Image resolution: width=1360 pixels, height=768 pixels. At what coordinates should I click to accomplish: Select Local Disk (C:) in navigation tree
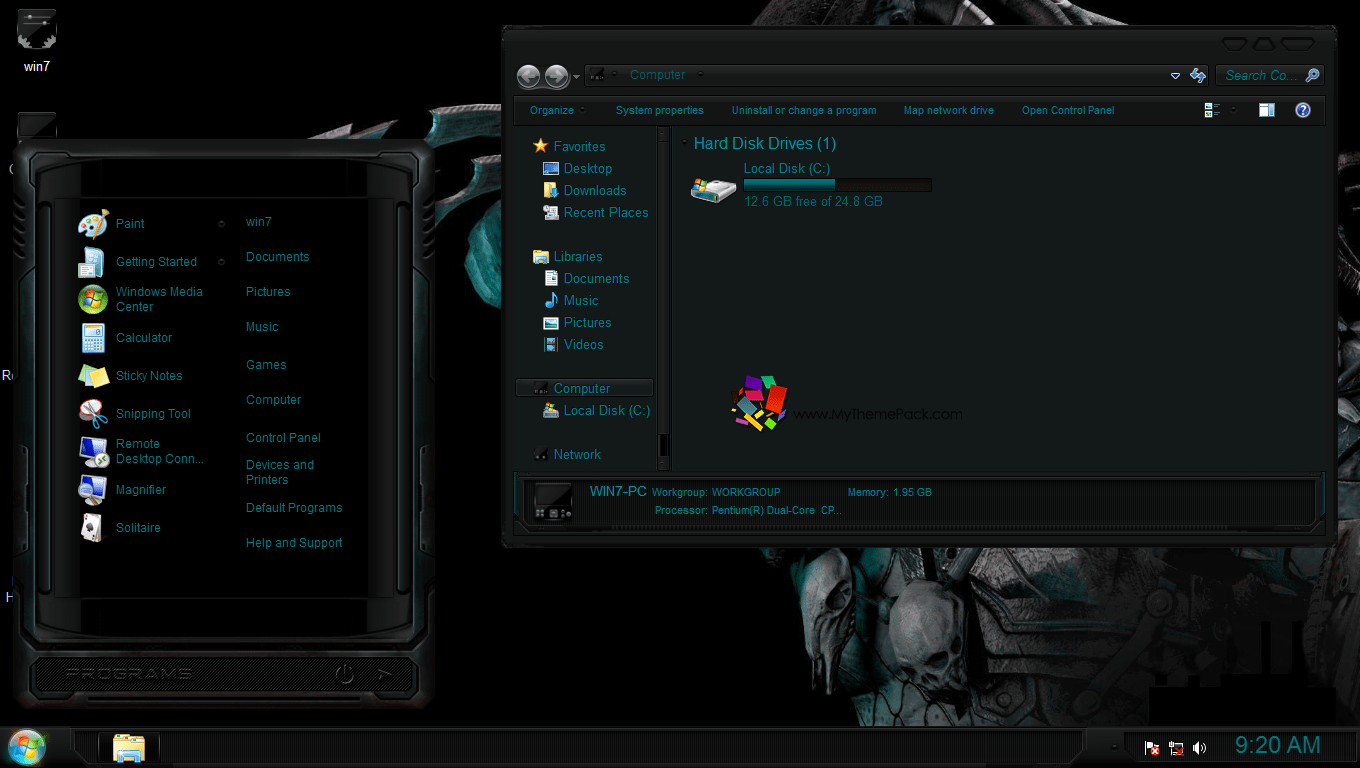(x=597, y=411)
